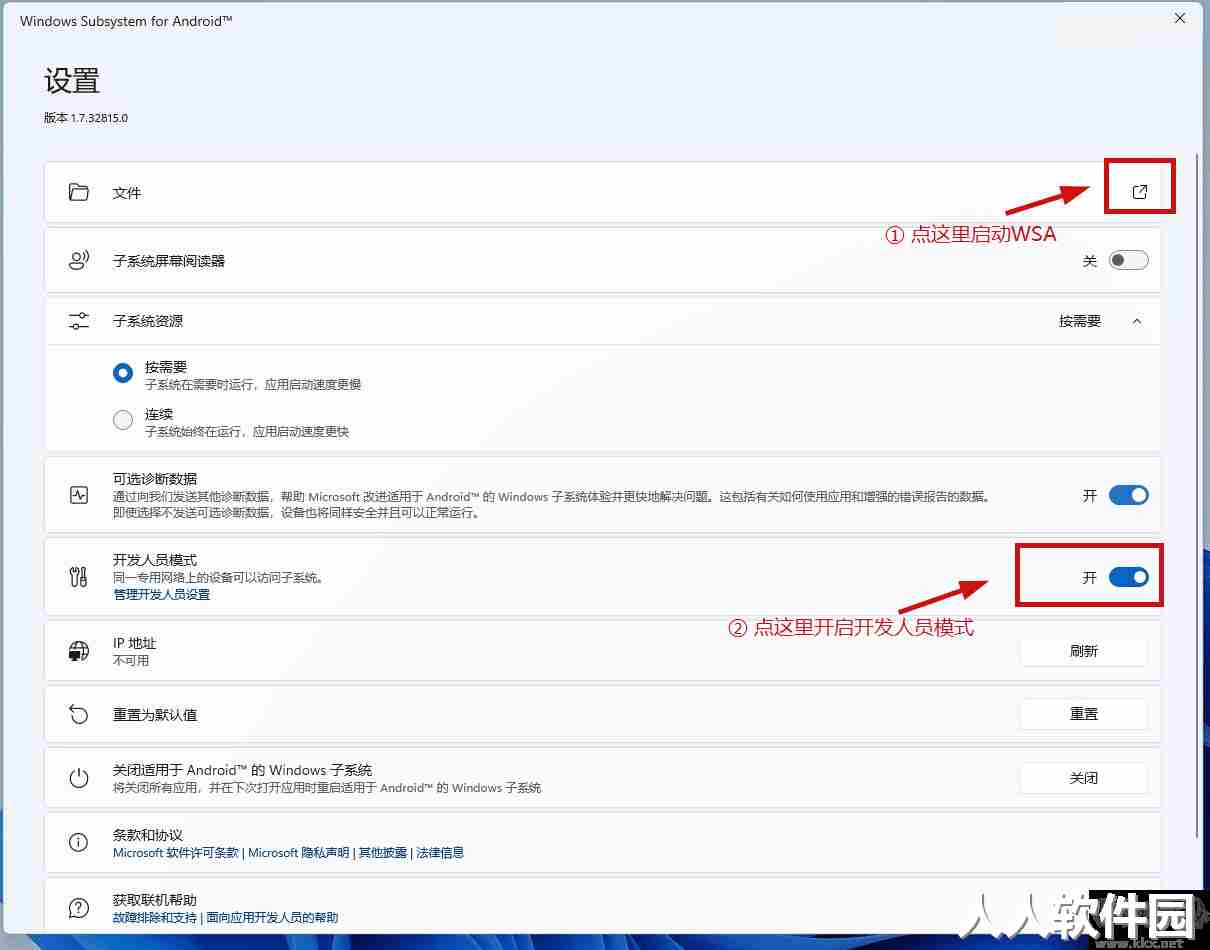Toggle the 子系统屏幕阅读器 switch on
The height and width of the screenshot is (950, 1210).
point(1129,260)
